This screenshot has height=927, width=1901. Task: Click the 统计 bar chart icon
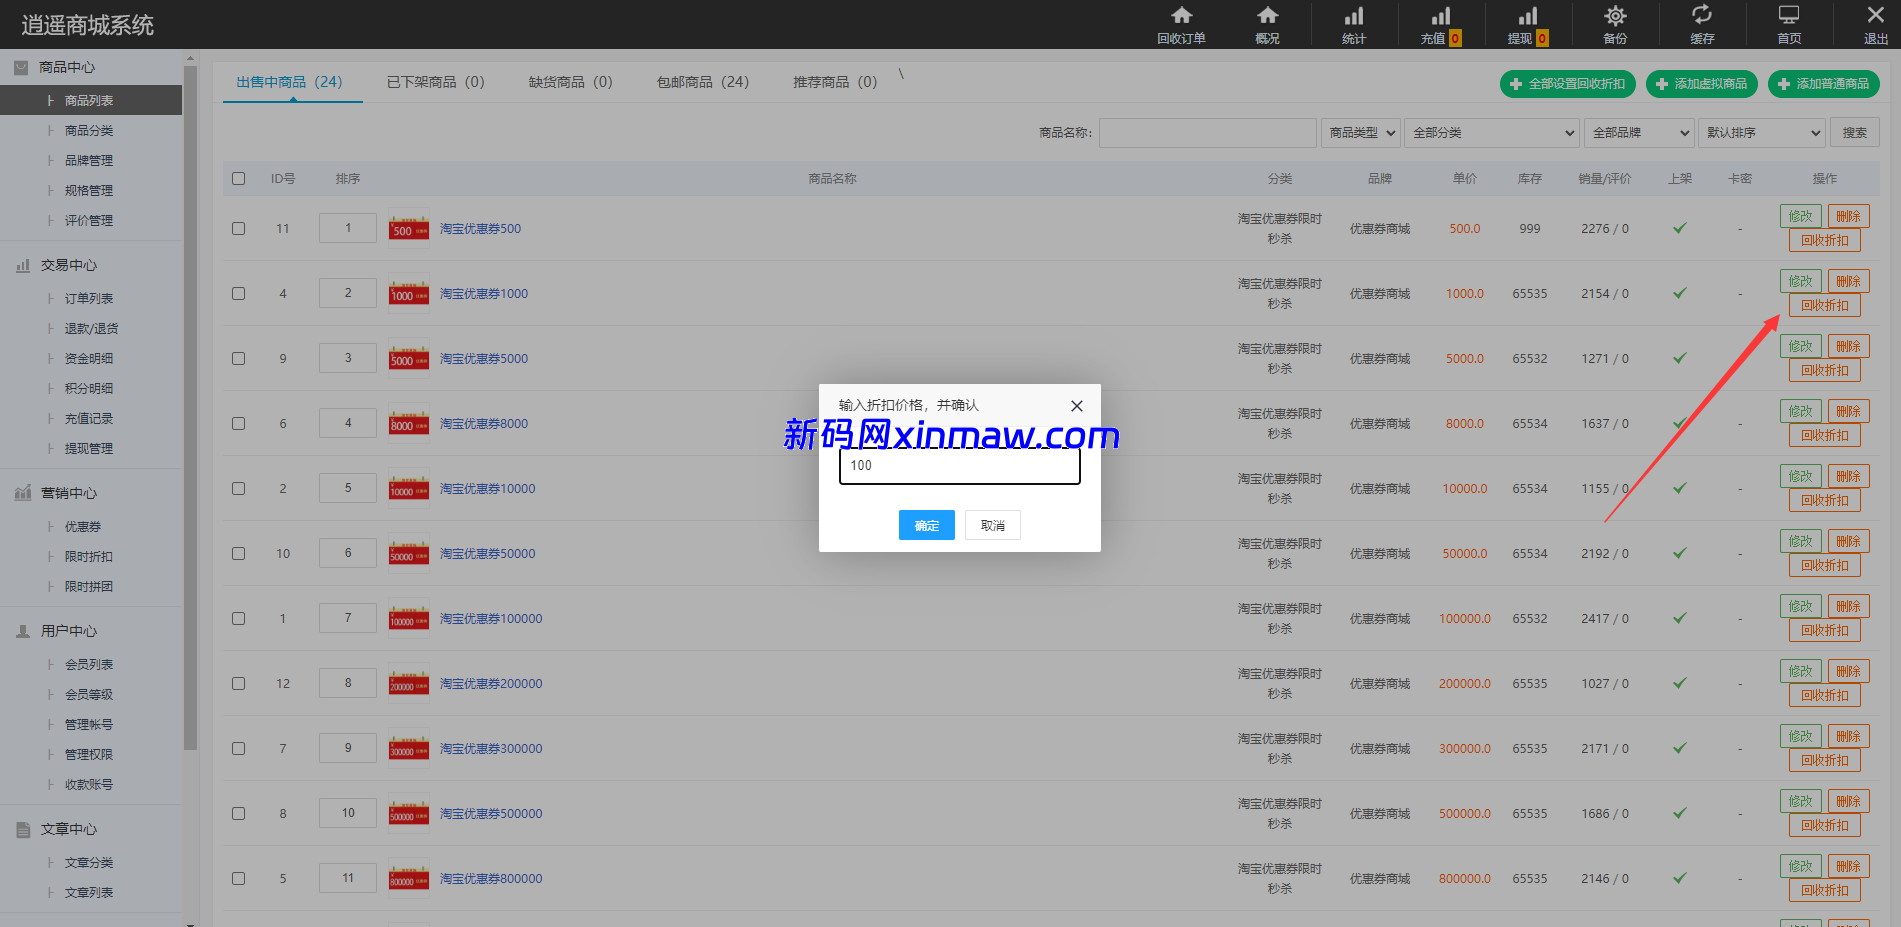(1353, 16)
